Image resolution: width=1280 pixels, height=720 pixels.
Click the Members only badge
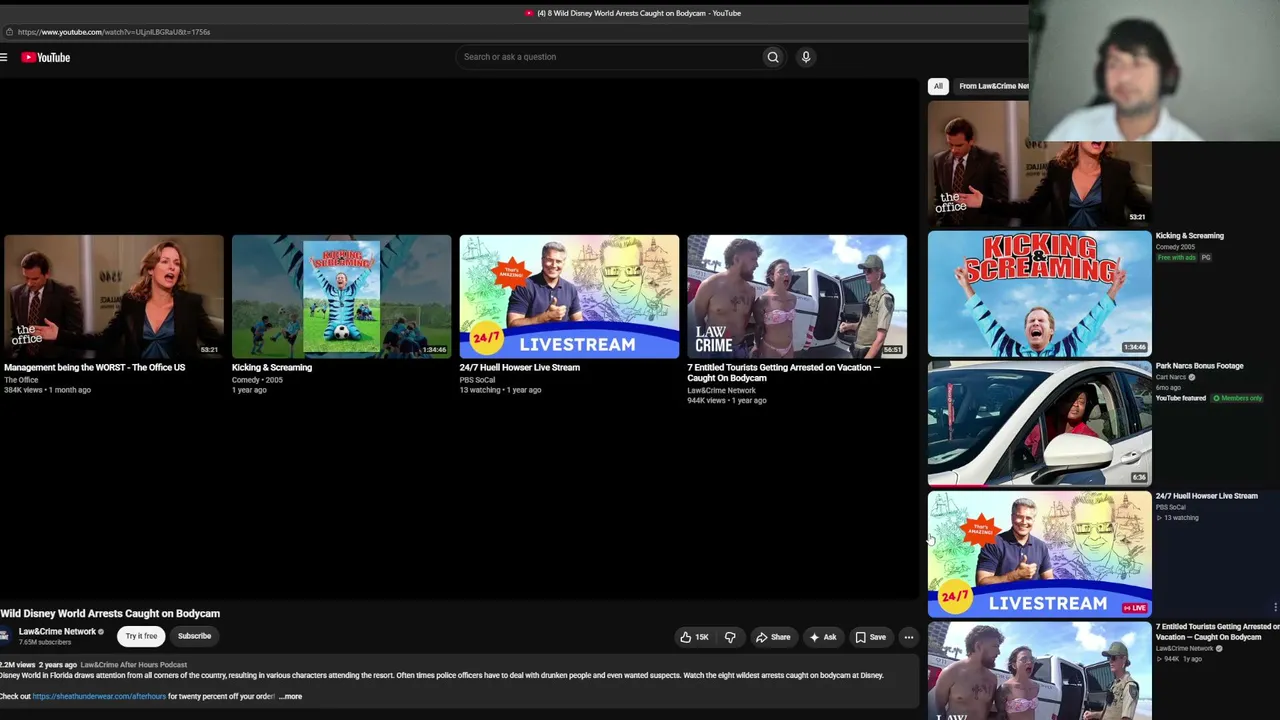tap(1238, 398)
